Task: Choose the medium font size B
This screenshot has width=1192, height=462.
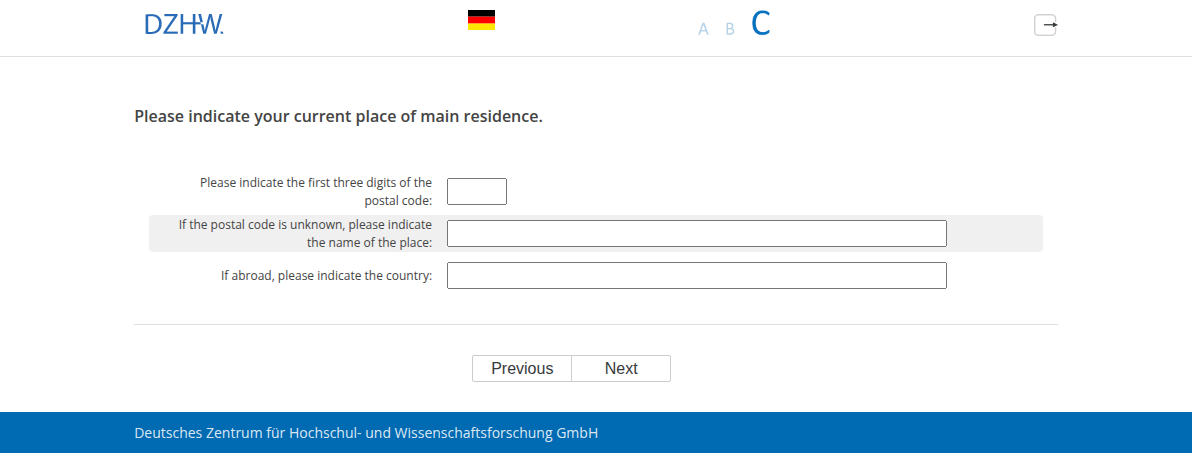Action: click(730, 29)
